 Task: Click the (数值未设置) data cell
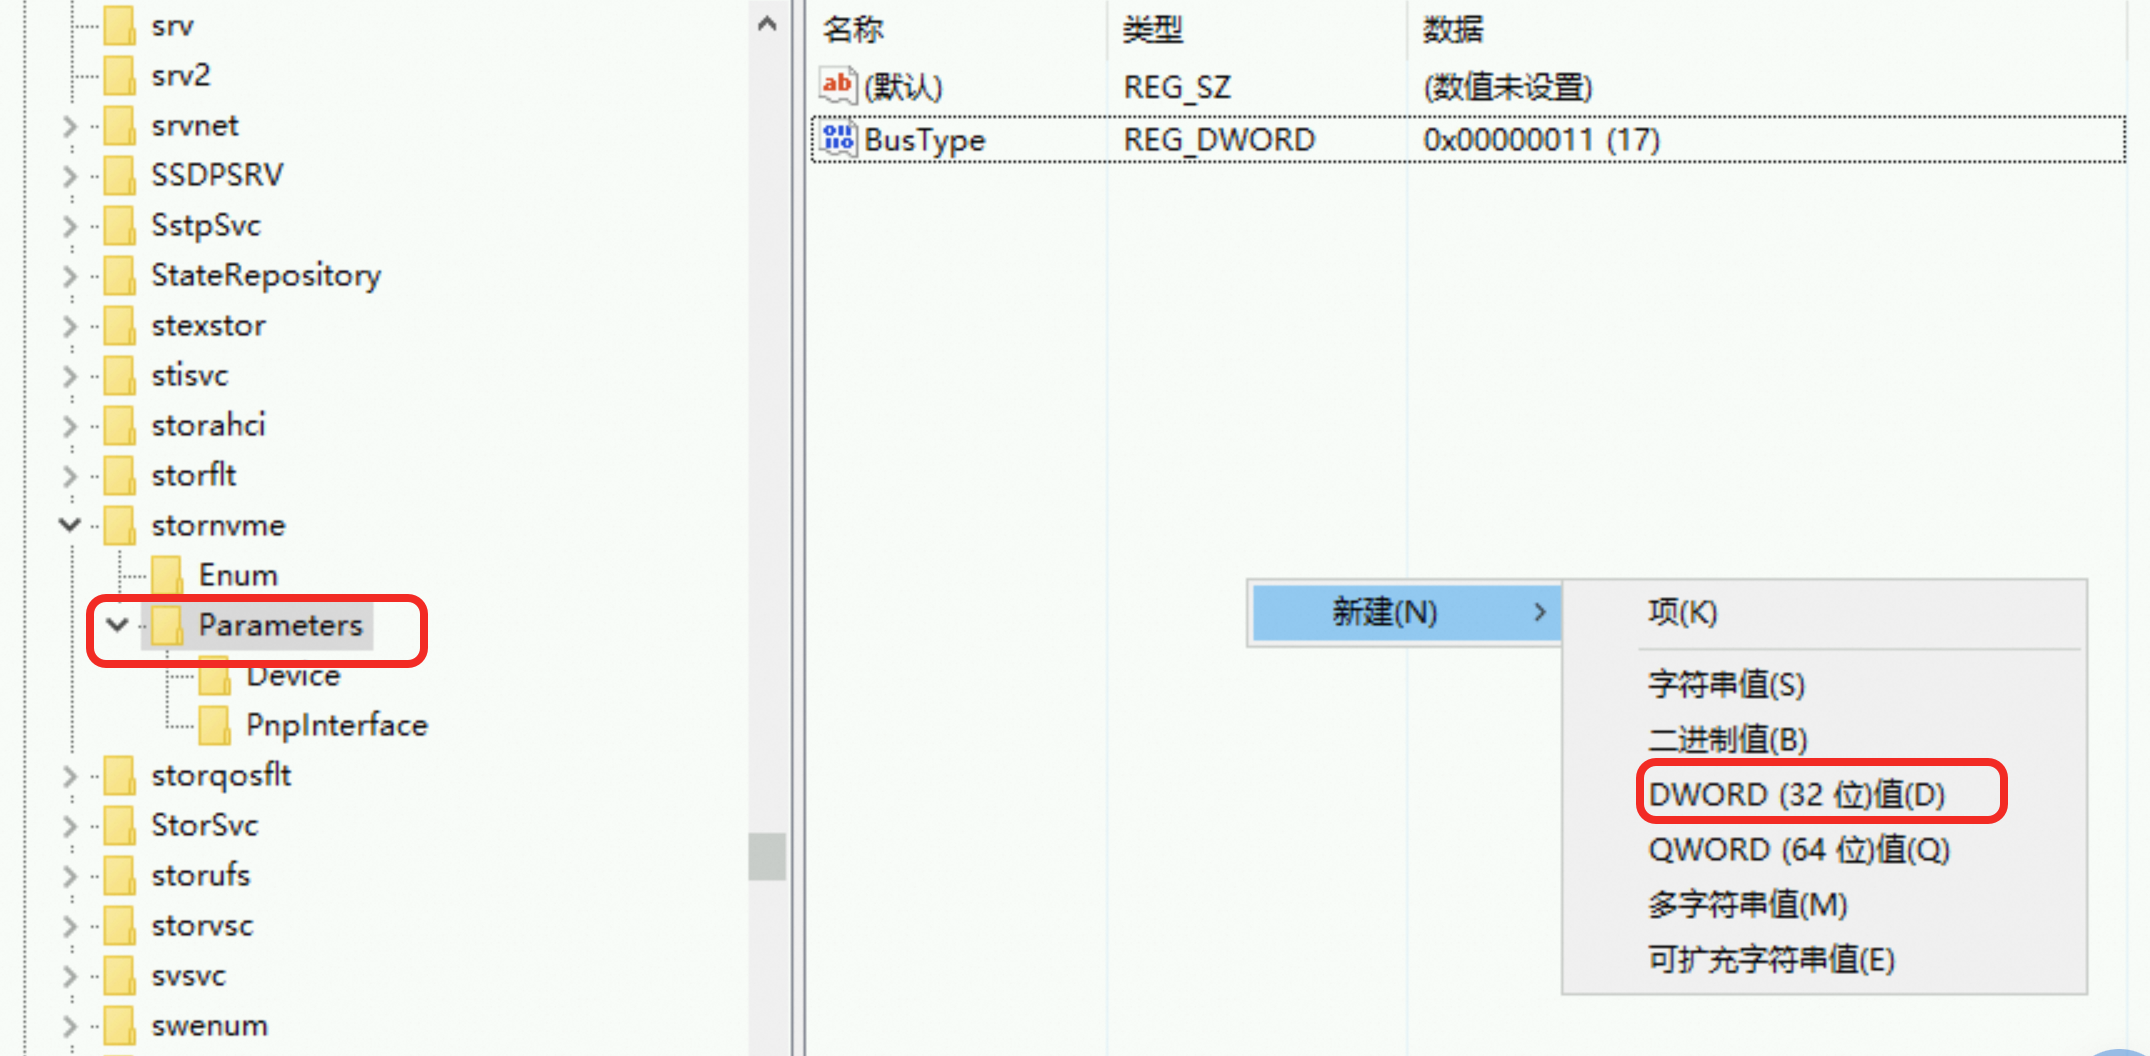tap(1507, 87)
